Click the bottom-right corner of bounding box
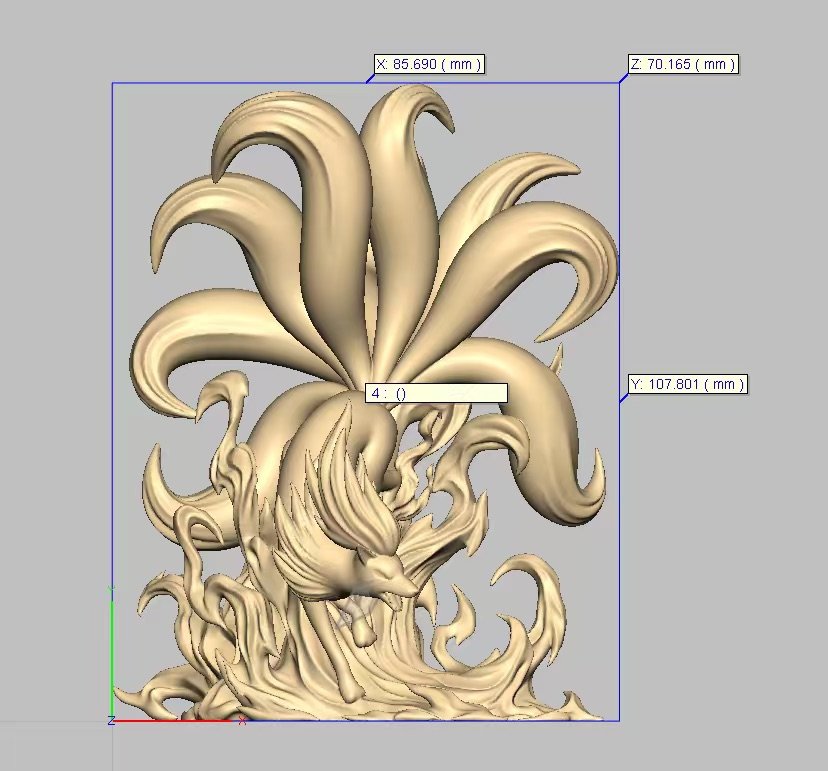The image size is (828, 771). tap(619, 720)
